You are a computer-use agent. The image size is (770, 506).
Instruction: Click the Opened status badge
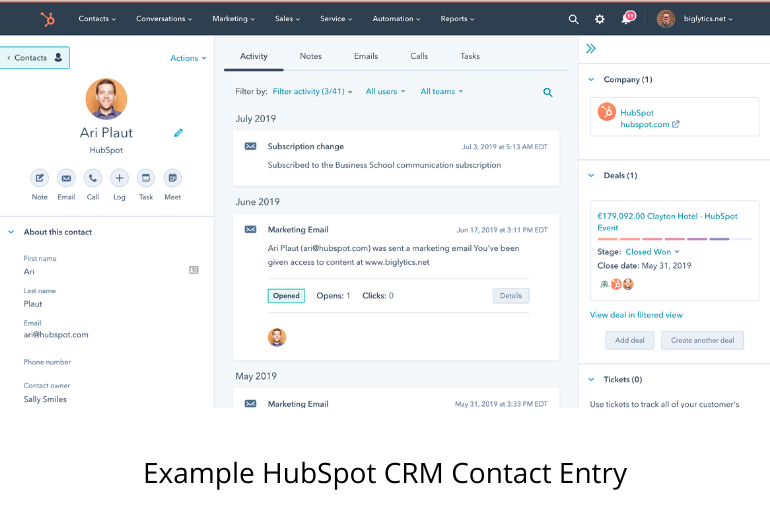click(286, 296)
